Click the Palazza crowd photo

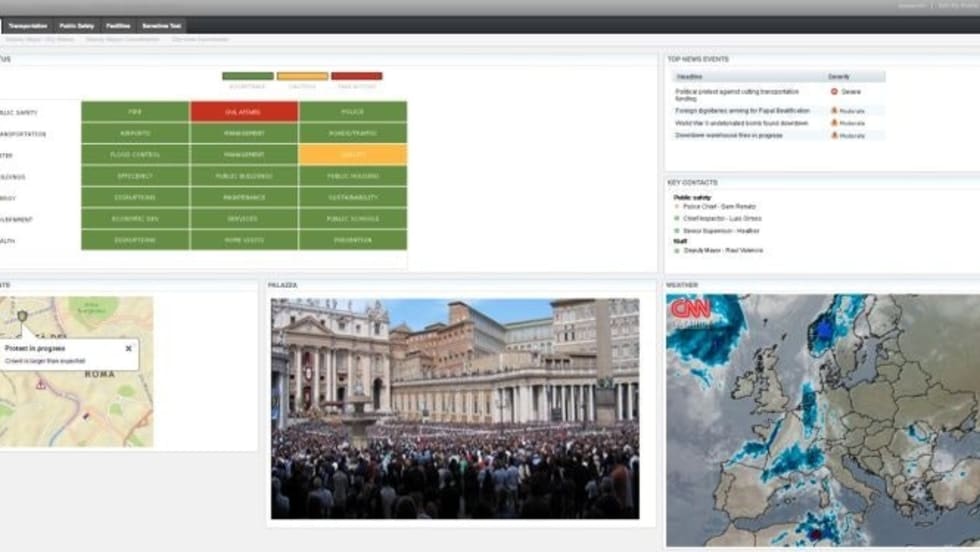tap(454, 408)
